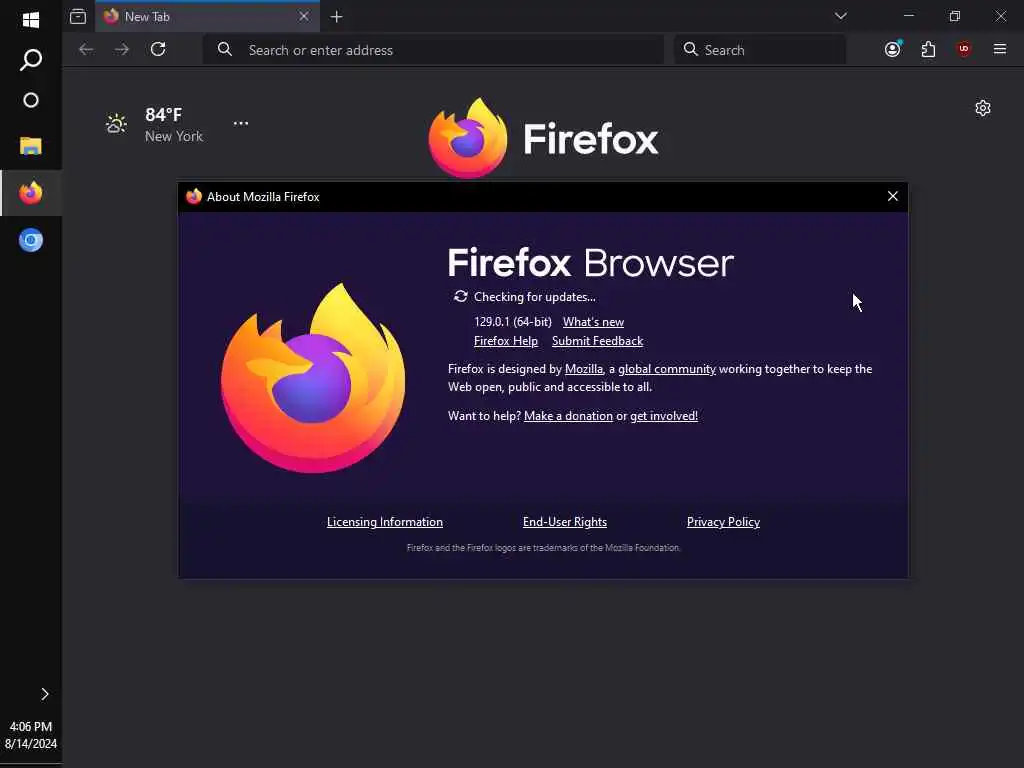Open the 84°F New York weather widget

(155, 125)
